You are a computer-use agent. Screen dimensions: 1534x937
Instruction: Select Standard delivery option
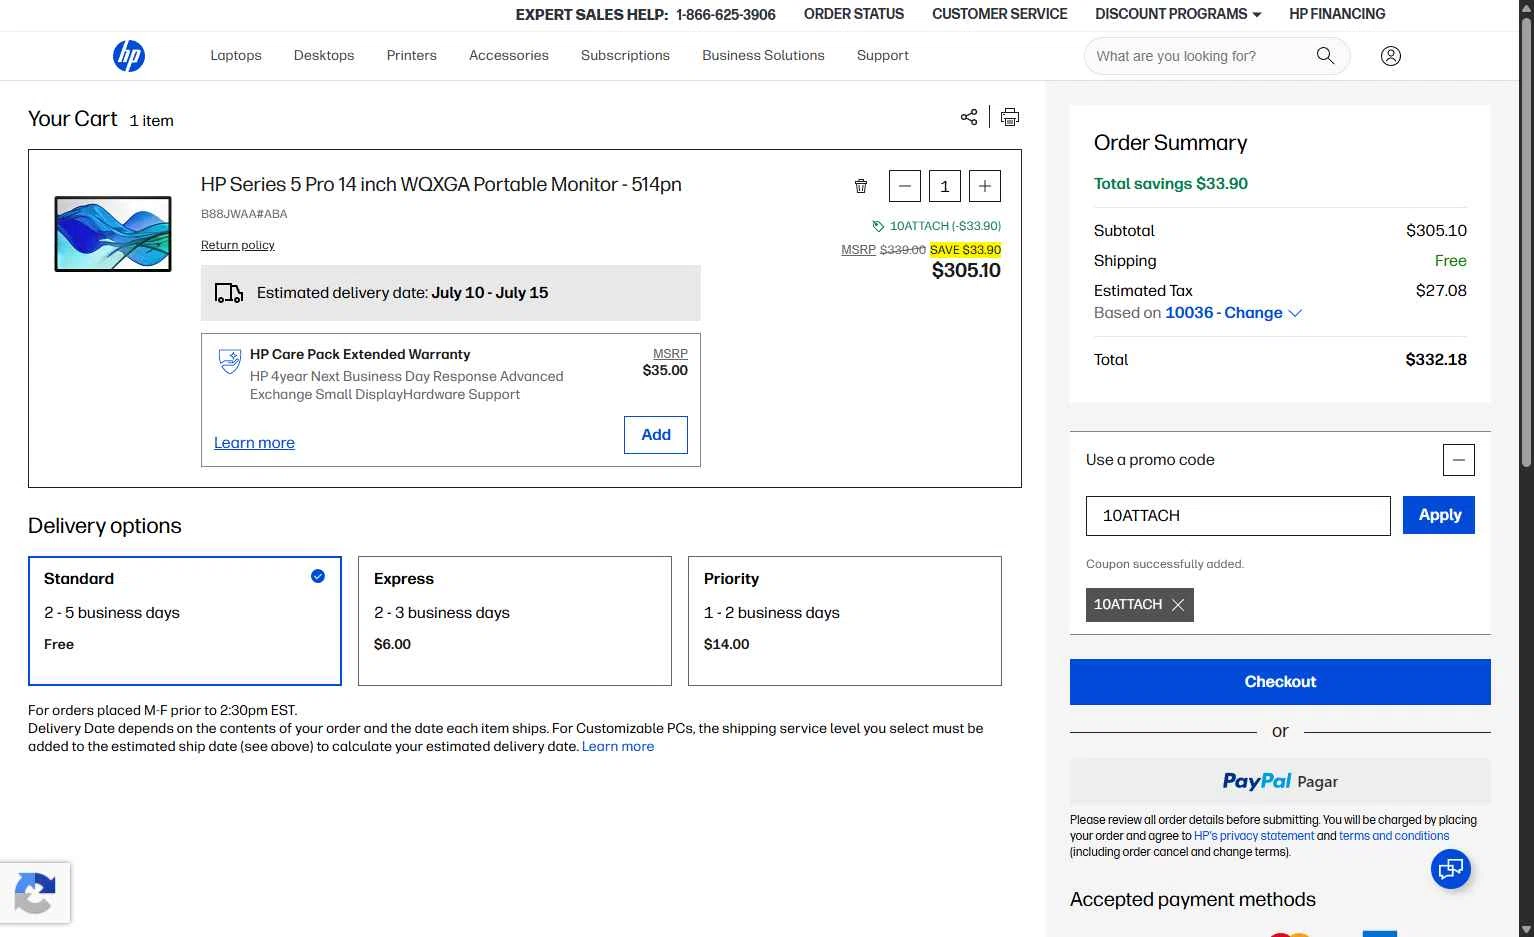click(x=185, y=621)
